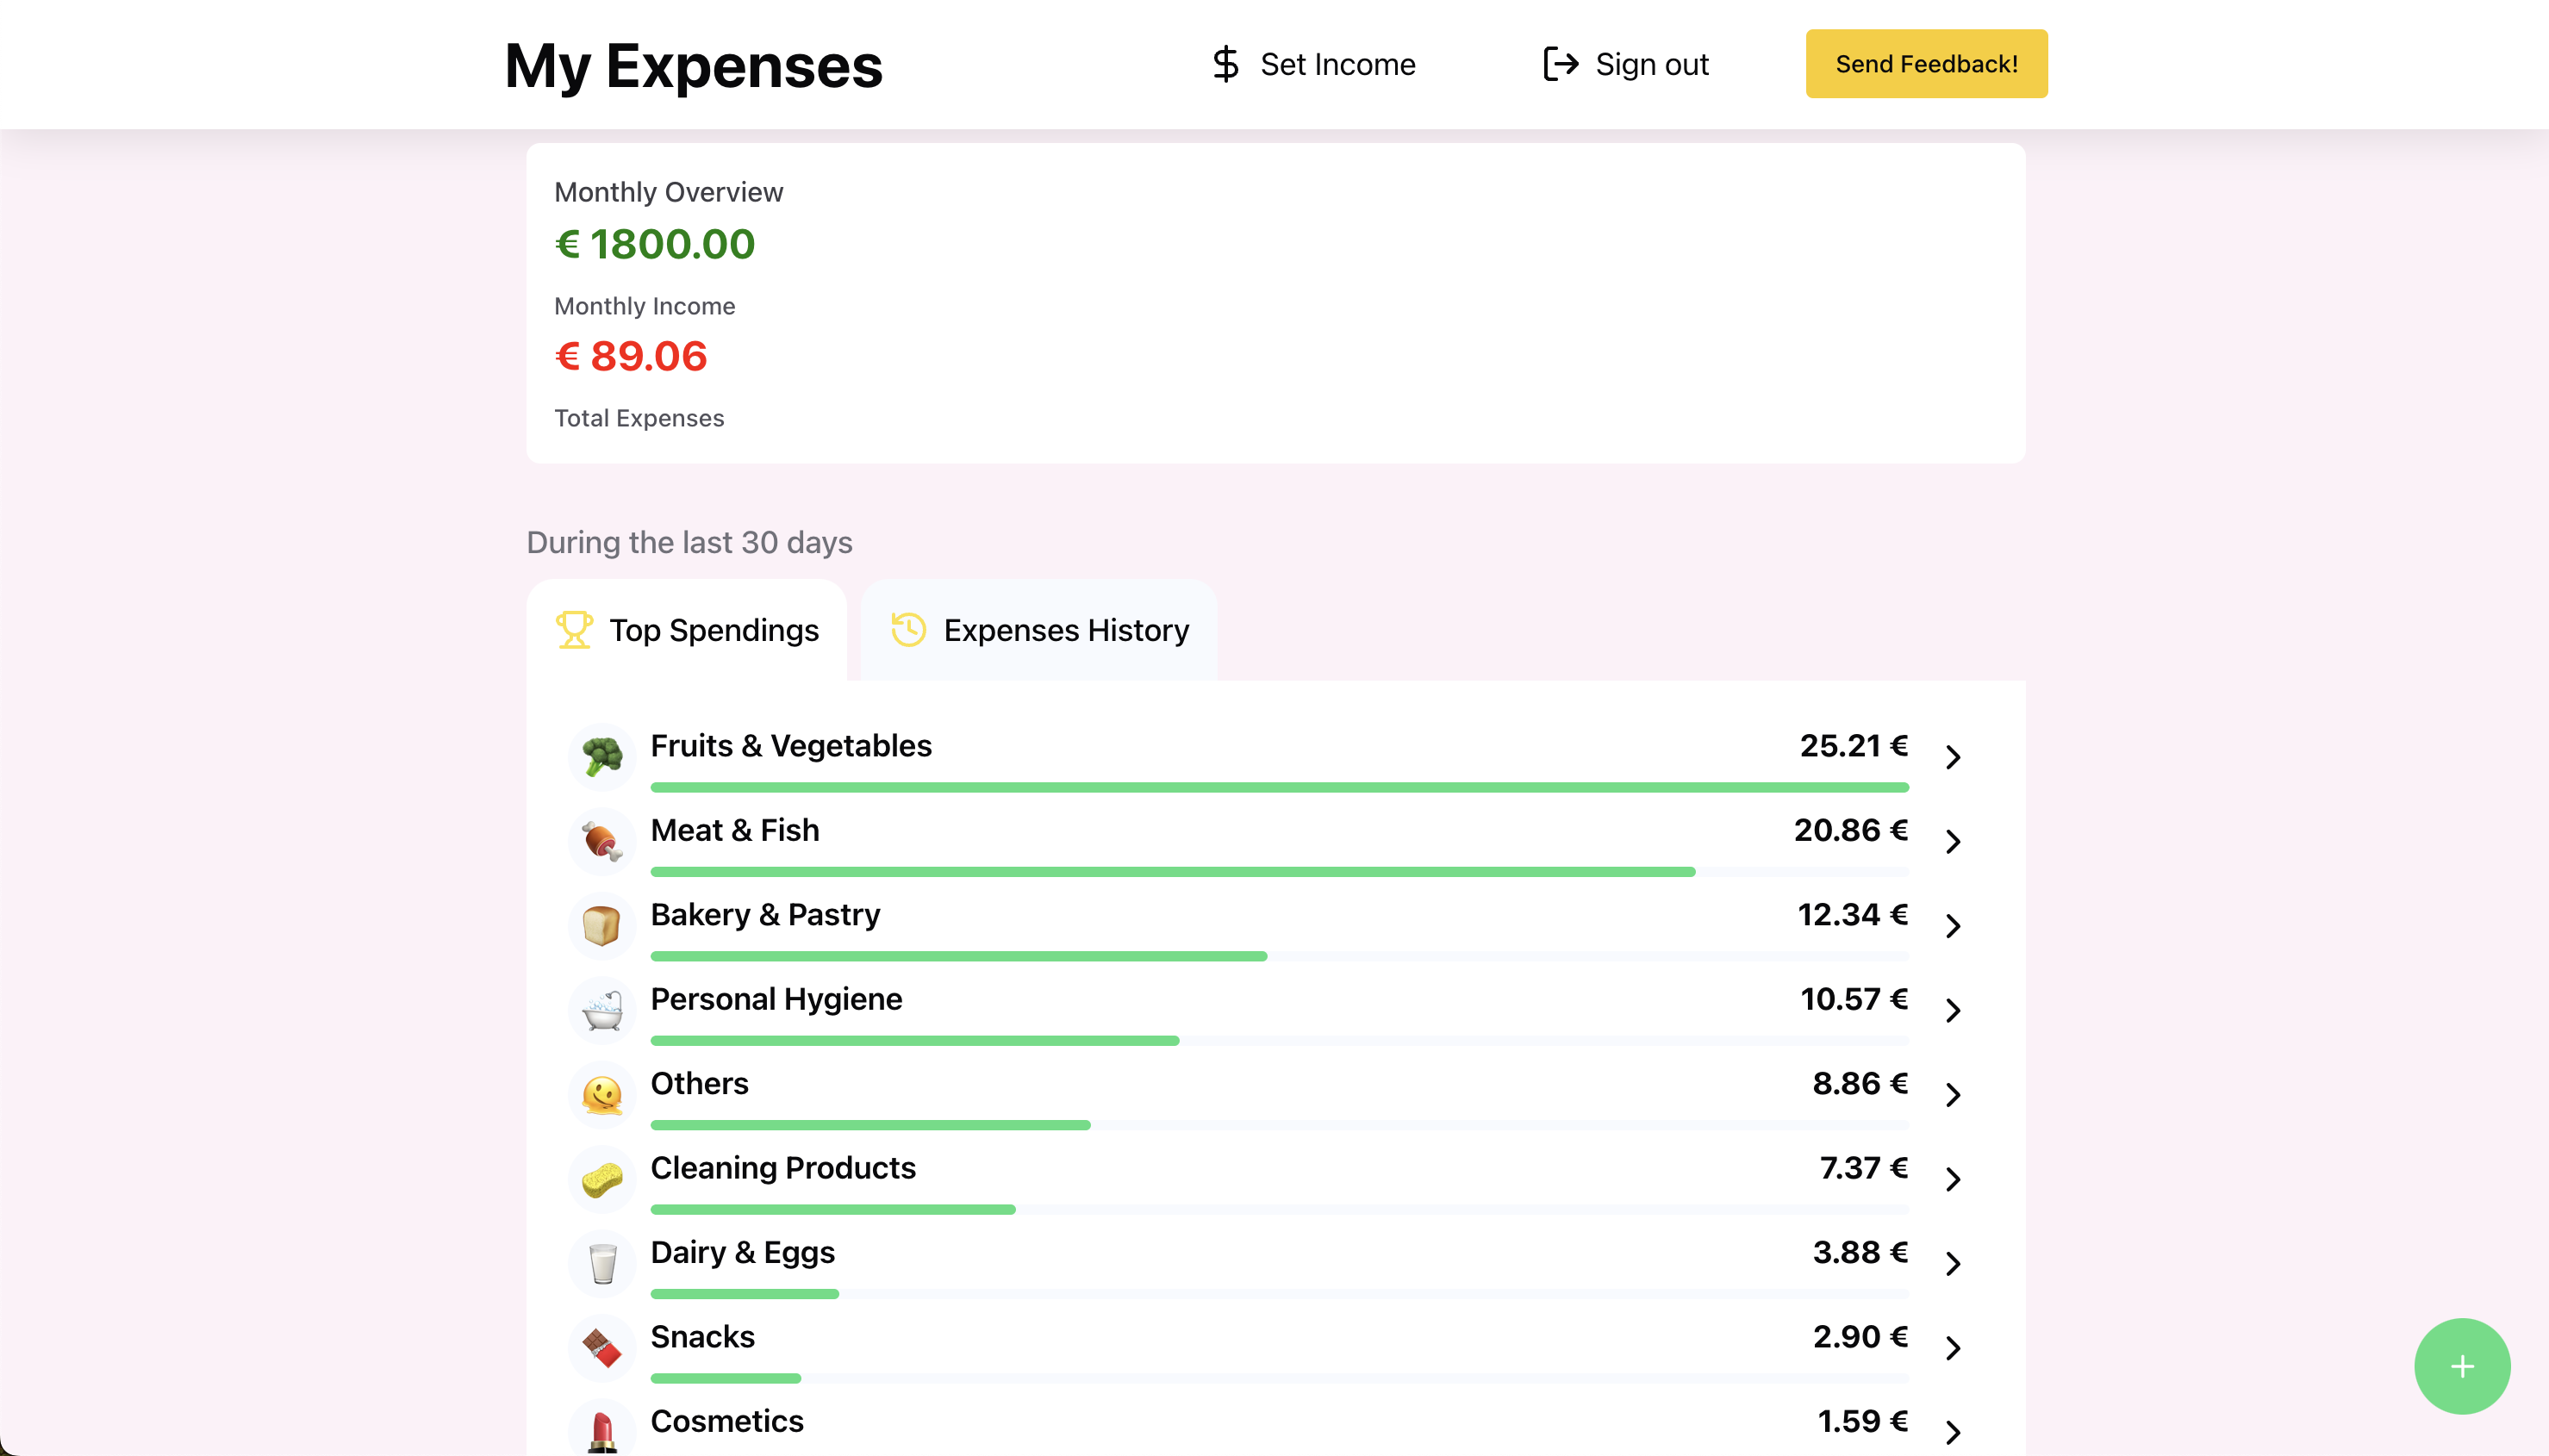The height and width of the screenshot is (1456, 2549).
Task: Expand the Others category chevron arrow
Action: tap(1953, 1095)
